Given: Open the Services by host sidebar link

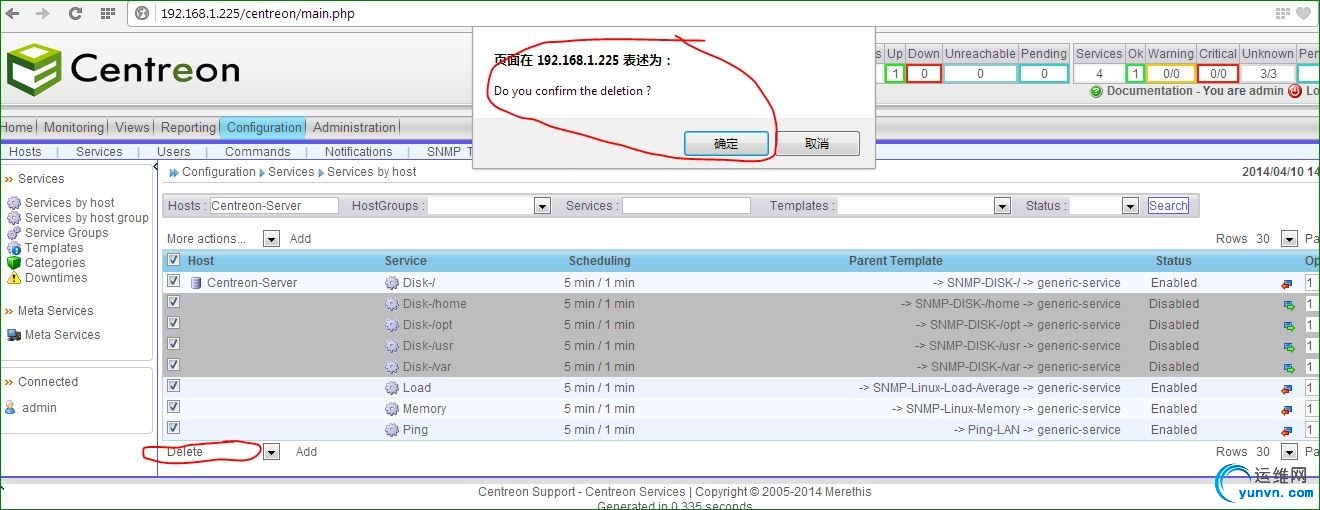Looking at the screenshot, I should tap(70, 203).
